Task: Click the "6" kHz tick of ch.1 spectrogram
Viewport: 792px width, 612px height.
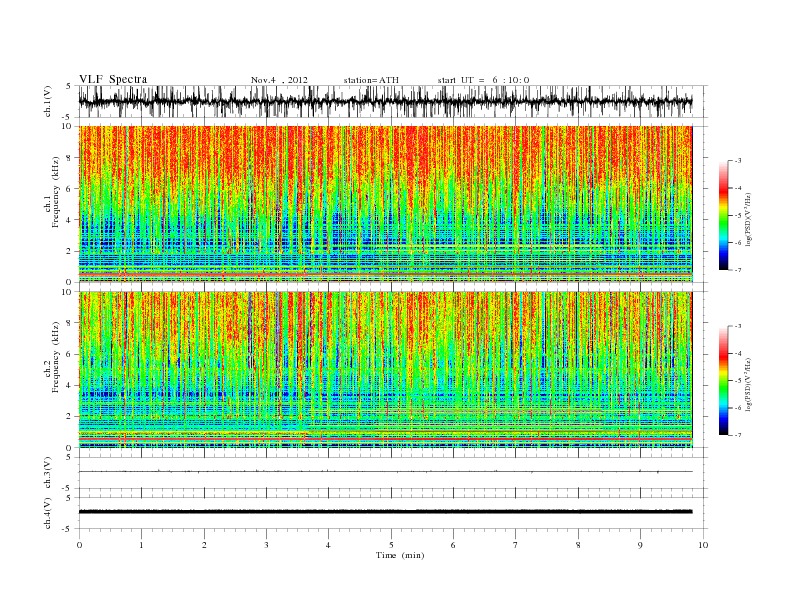Action: point(70,189)
